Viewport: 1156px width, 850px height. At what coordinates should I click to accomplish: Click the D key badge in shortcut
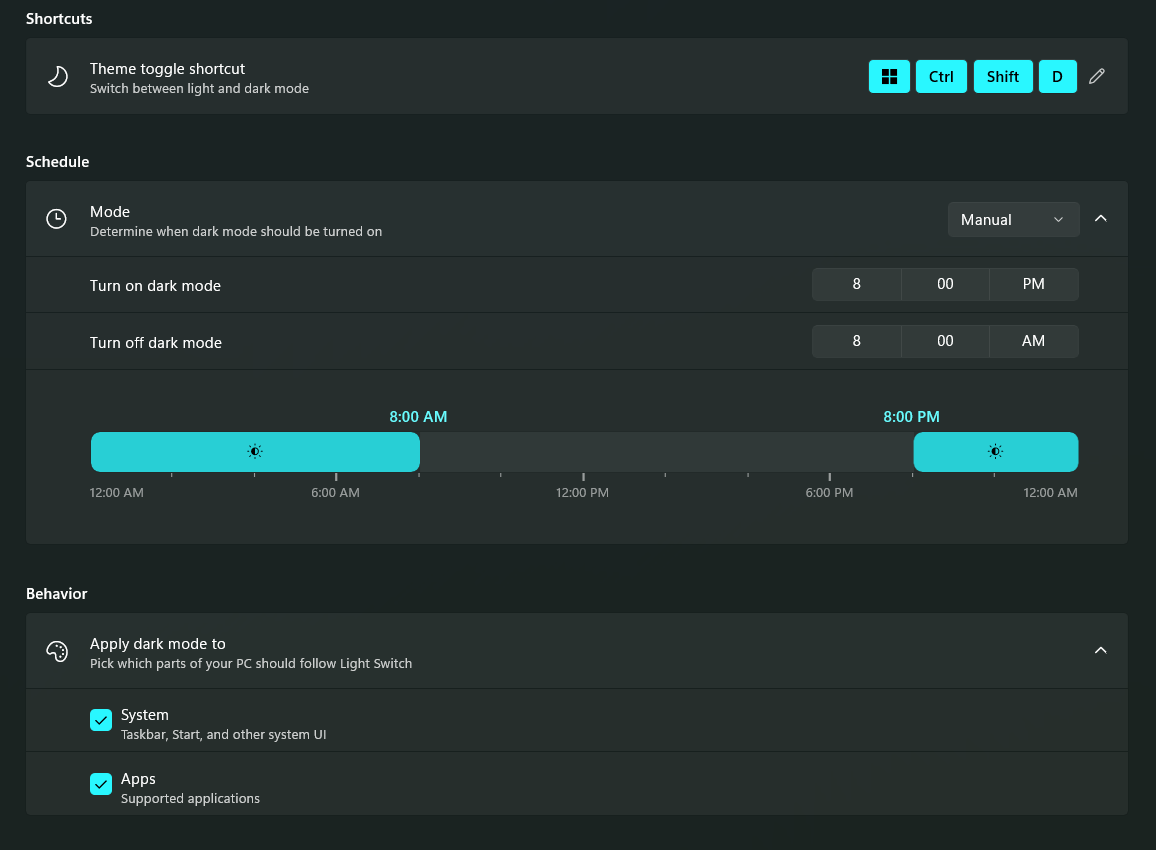[x=1057, y=77]
